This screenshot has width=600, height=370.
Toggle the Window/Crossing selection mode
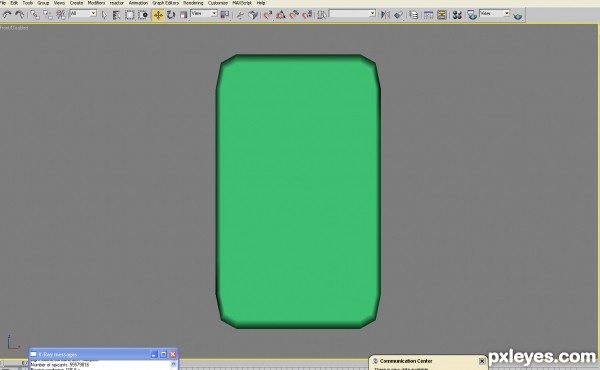[x=143, y=15]
